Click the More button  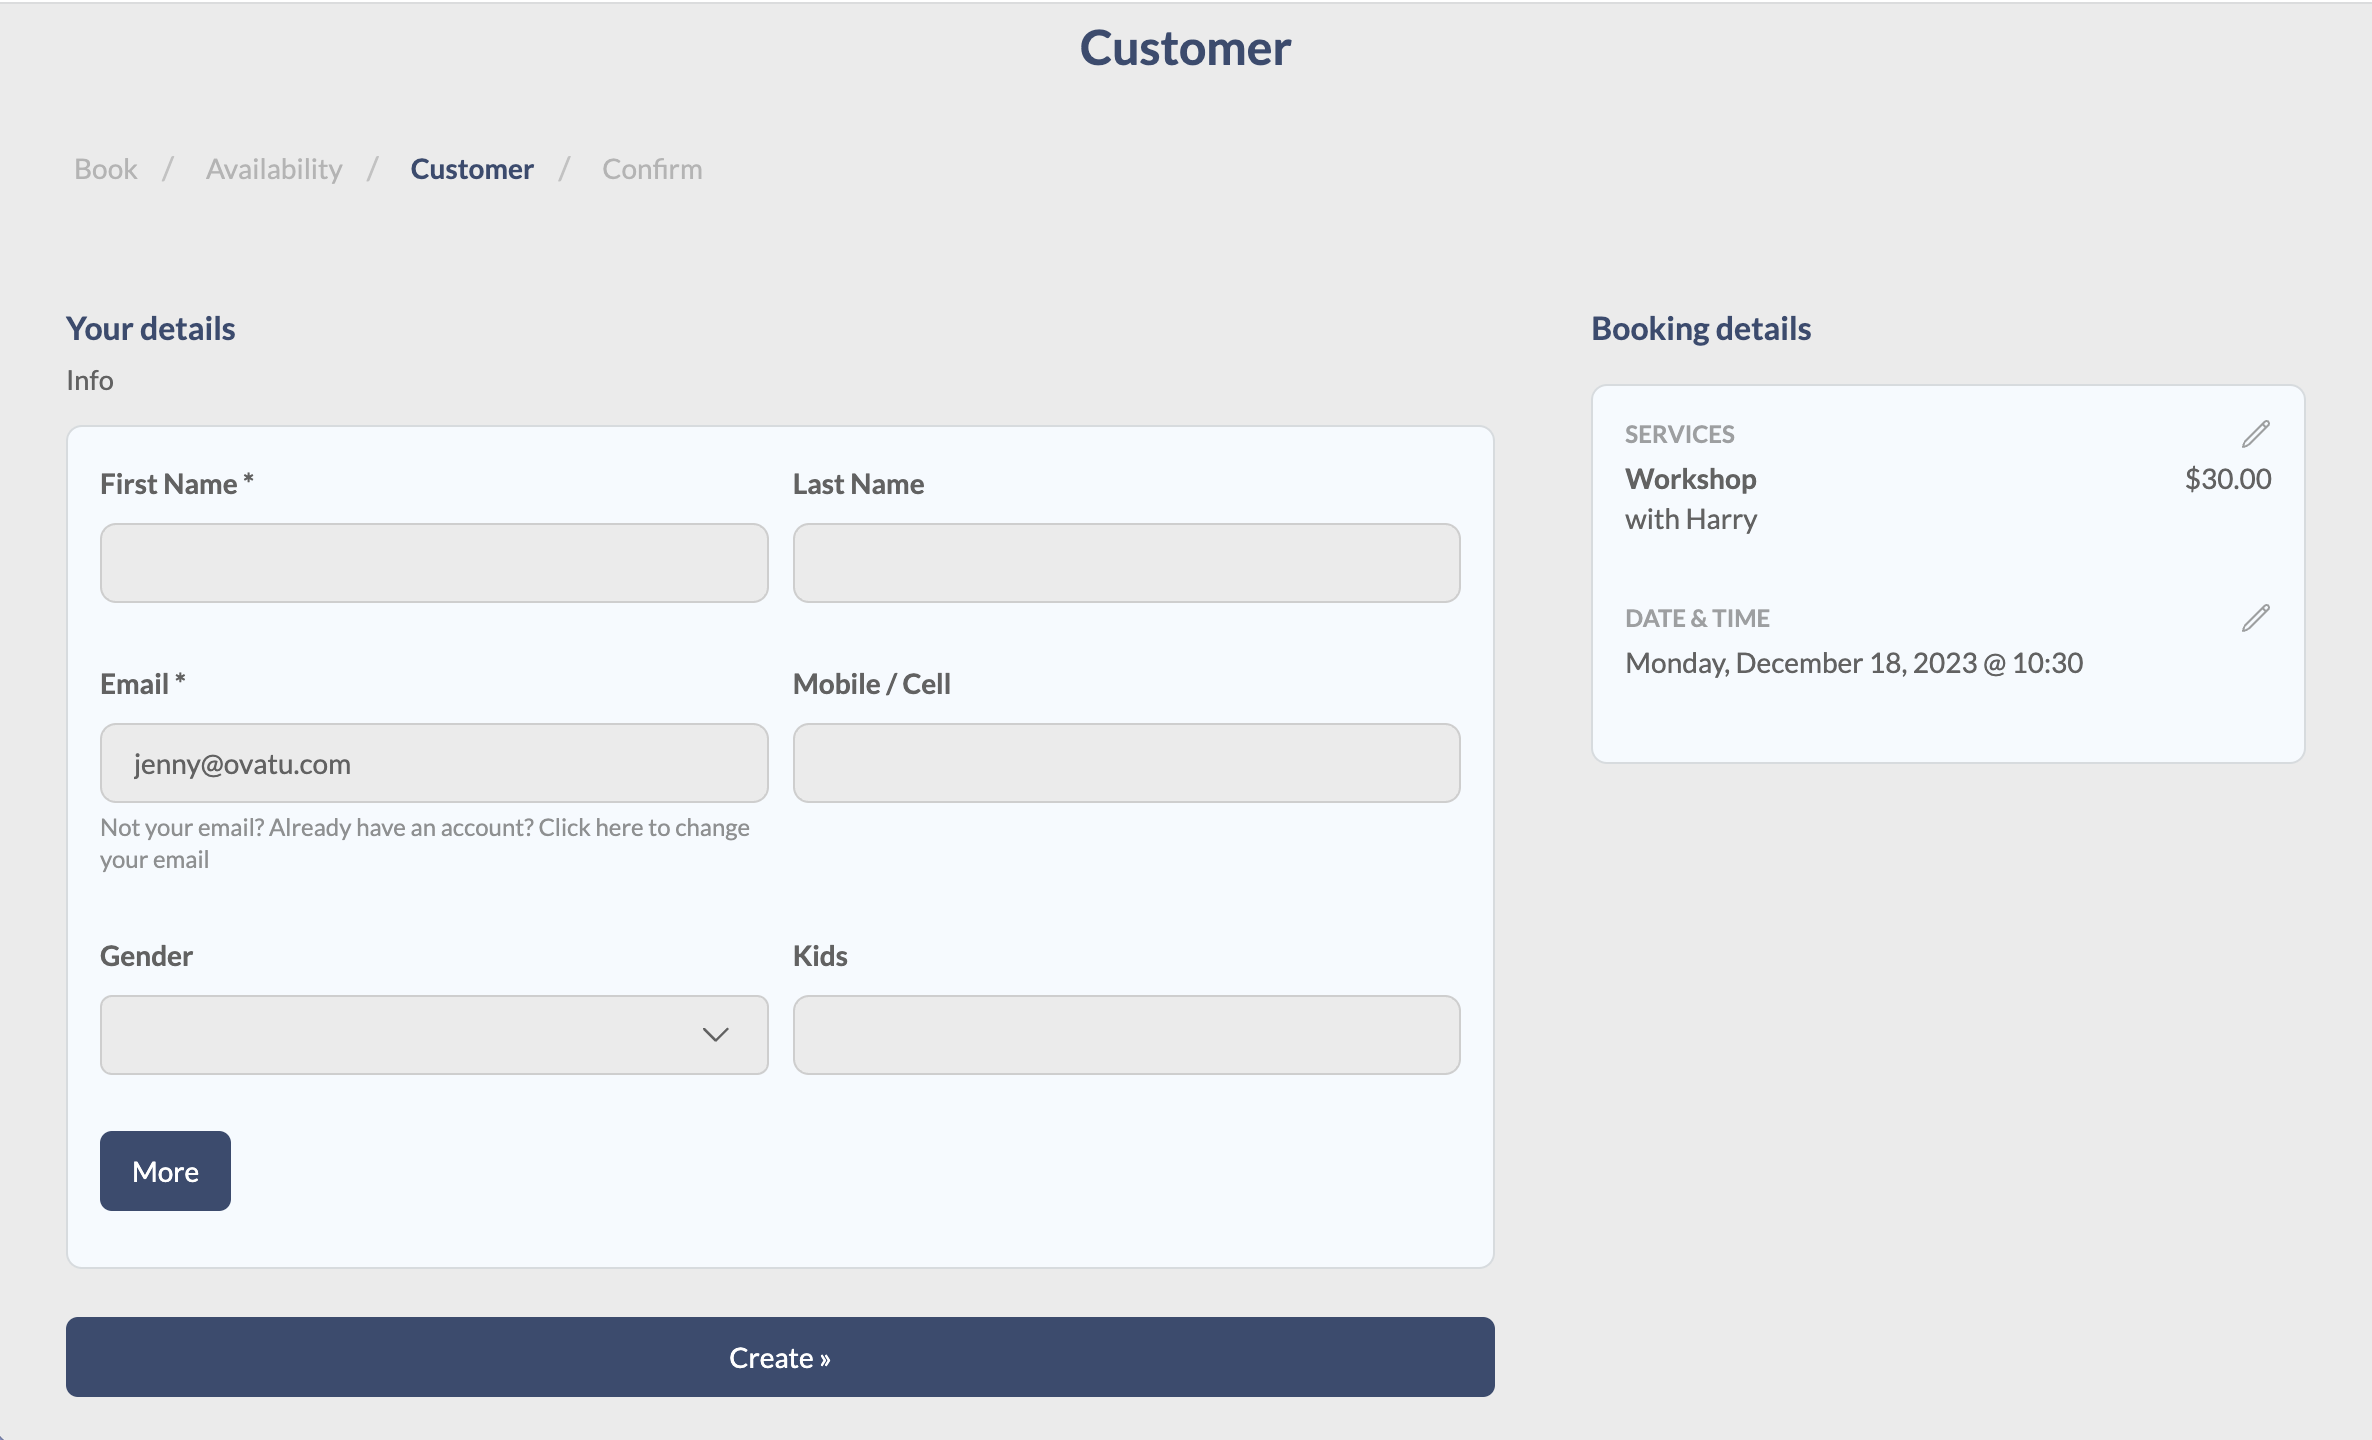pos(164,1170)
